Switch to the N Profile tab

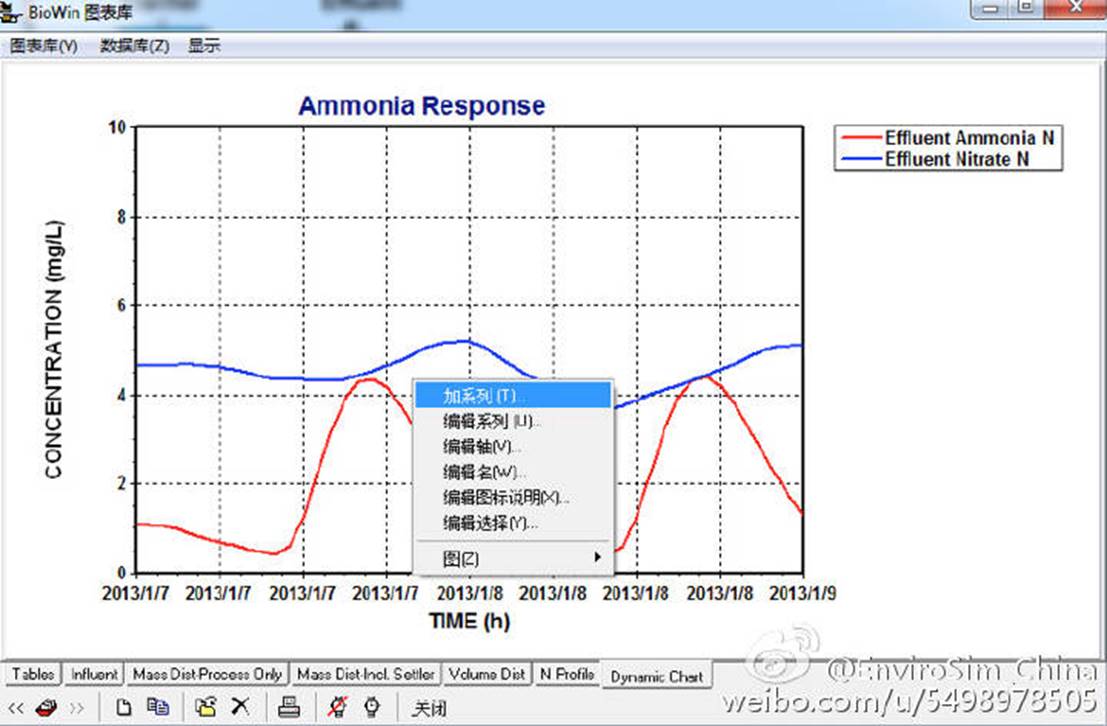click(x=567, y=675)
